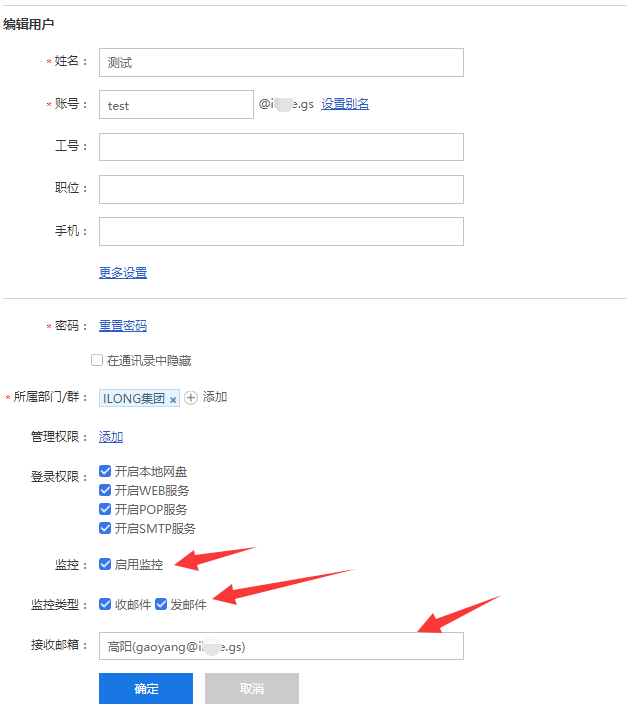Remove the ILONG集团 department tag
630x715 pixels.
173,399
